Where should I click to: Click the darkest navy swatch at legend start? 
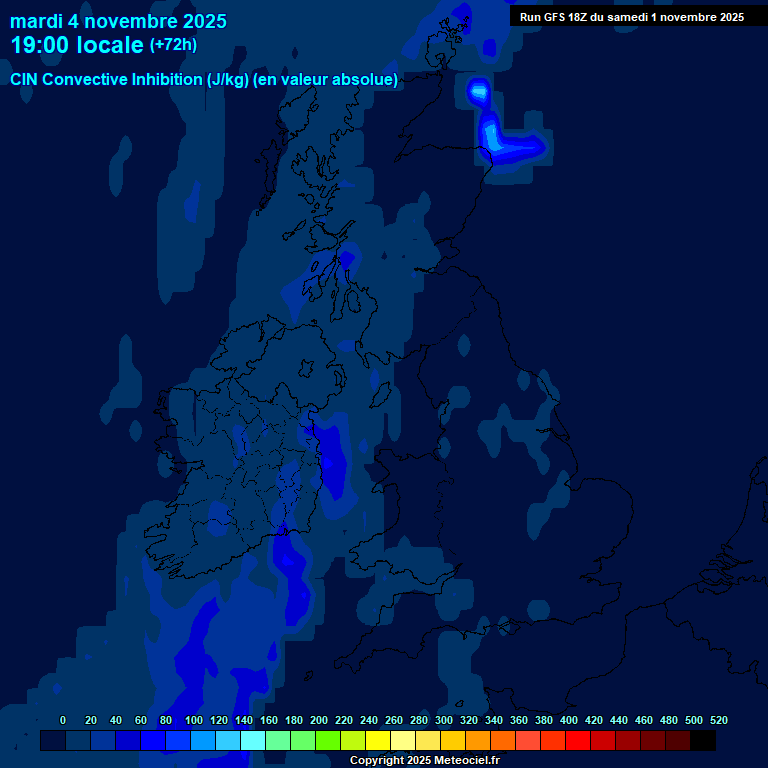(x=53, y=741)
